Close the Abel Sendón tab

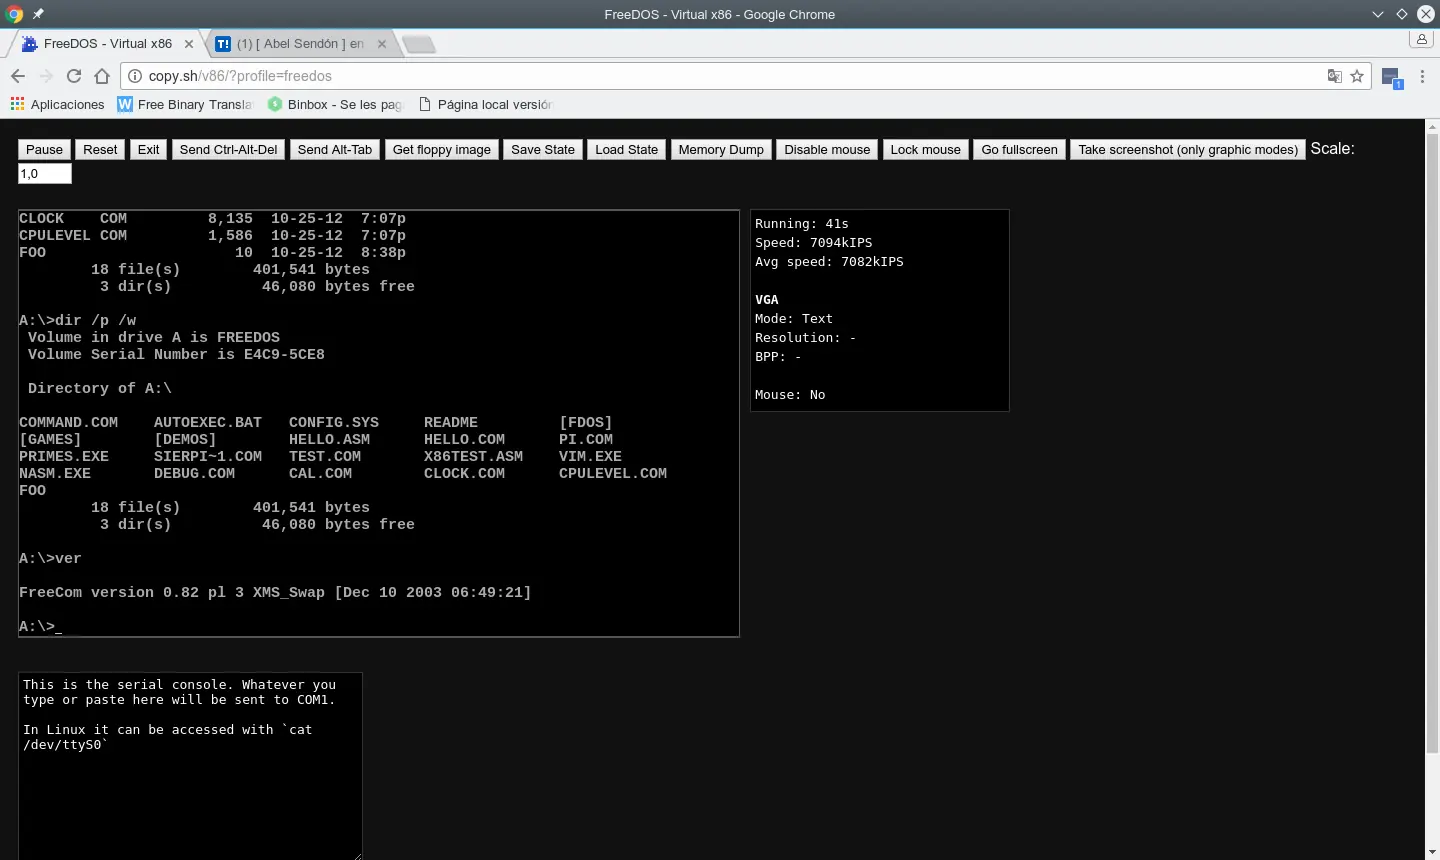click(382, 44)
